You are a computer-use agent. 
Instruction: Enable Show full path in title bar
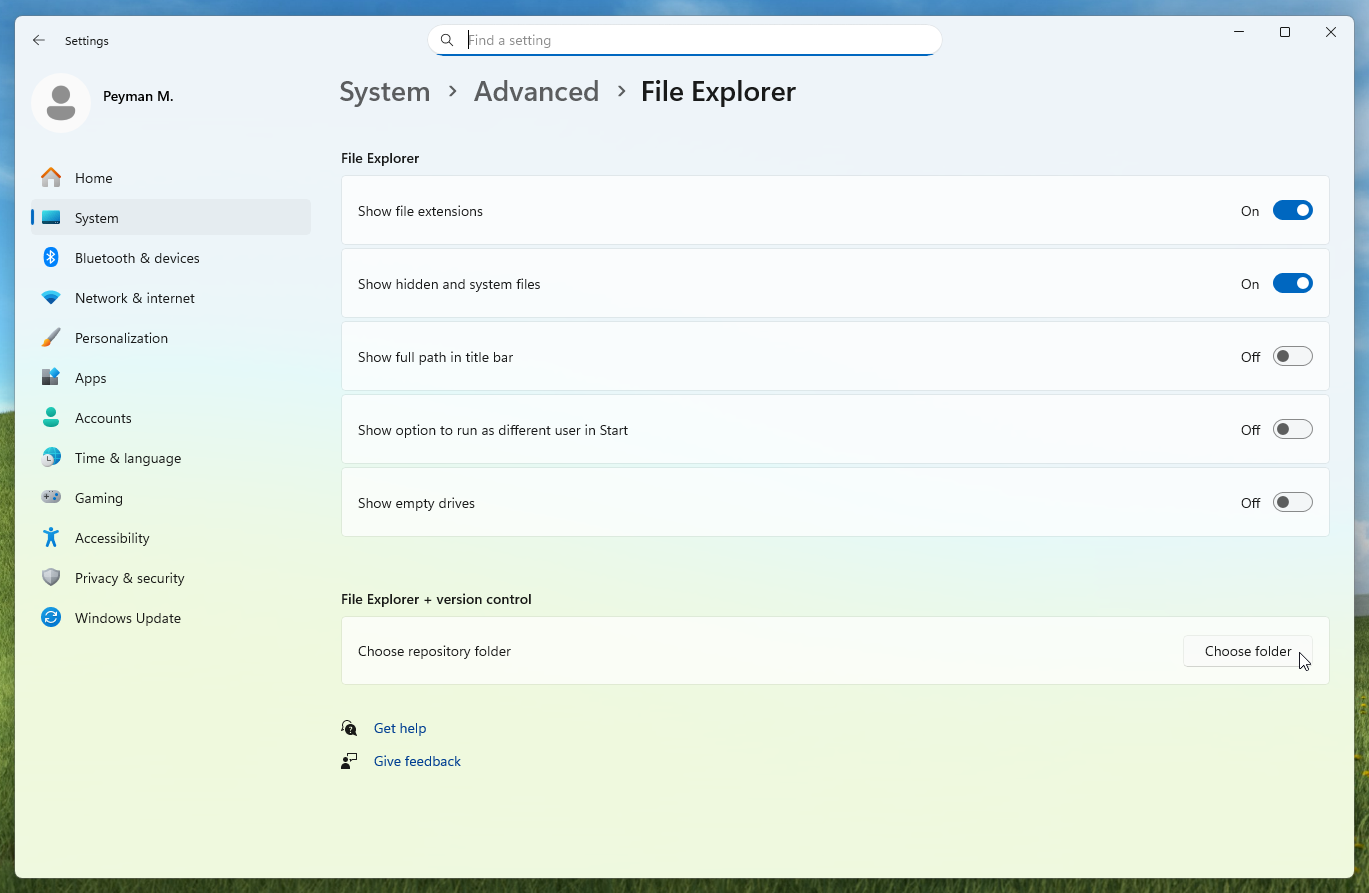point(1292,357)
